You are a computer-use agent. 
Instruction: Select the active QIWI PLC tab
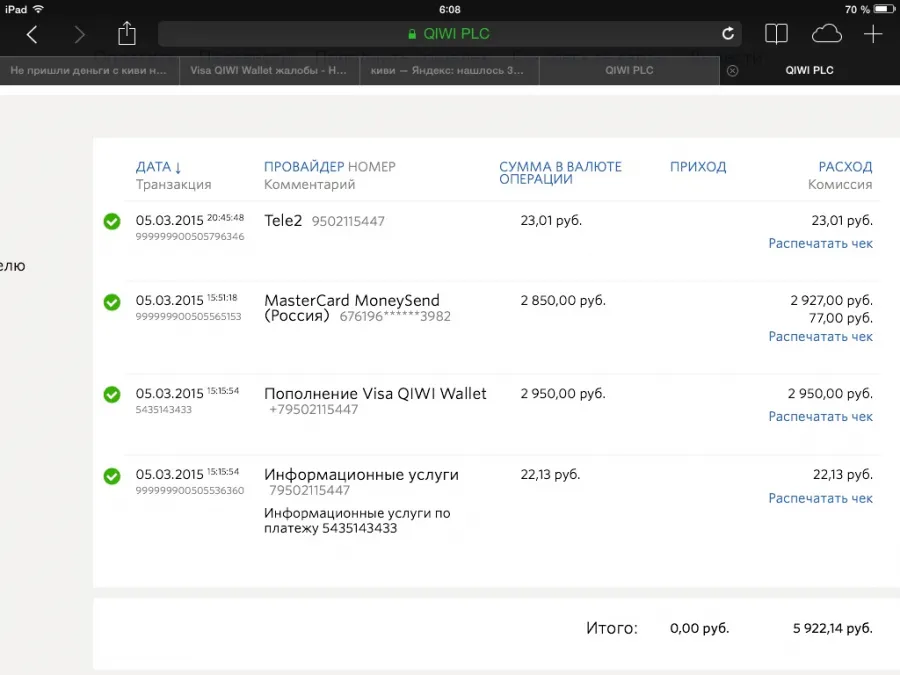click(809, 71)
